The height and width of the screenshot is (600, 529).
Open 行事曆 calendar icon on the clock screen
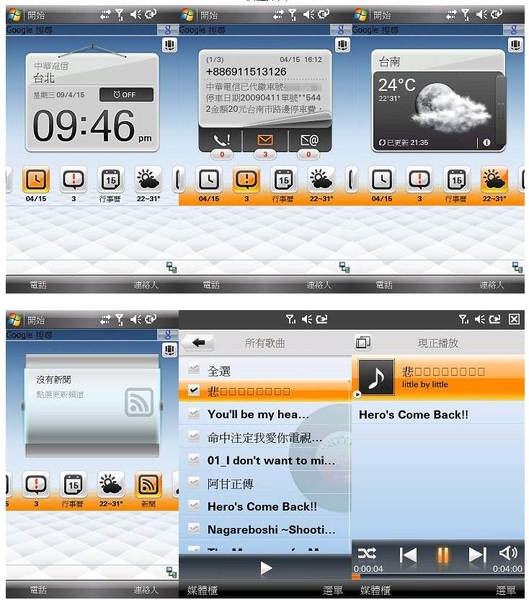point(111,180)
